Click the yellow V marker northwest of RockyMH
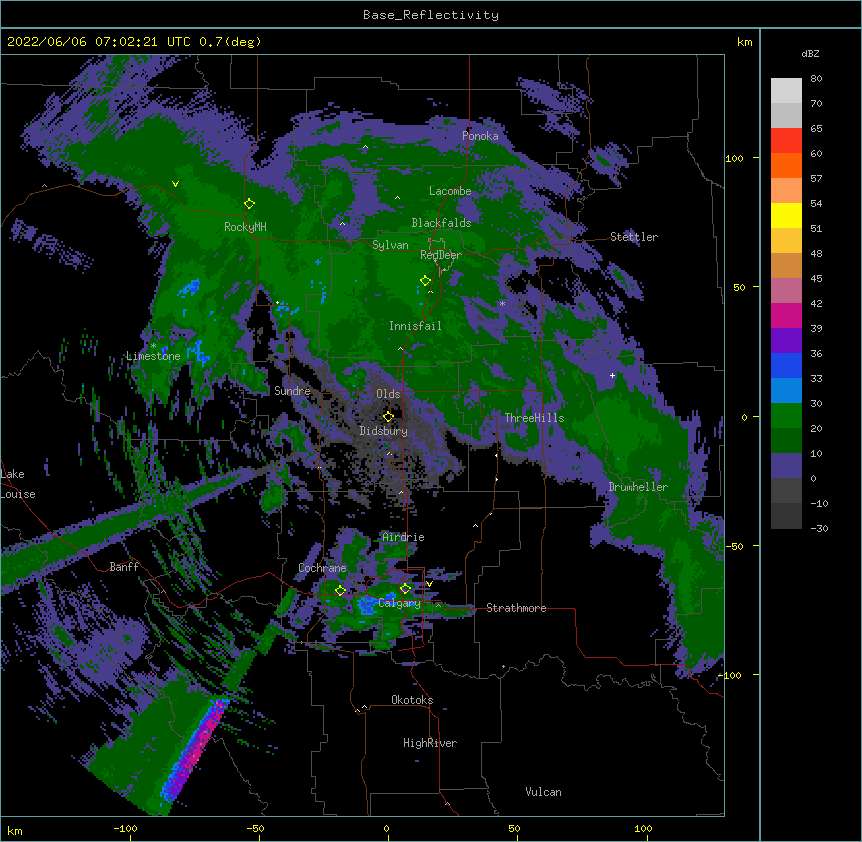 (175, 184)
